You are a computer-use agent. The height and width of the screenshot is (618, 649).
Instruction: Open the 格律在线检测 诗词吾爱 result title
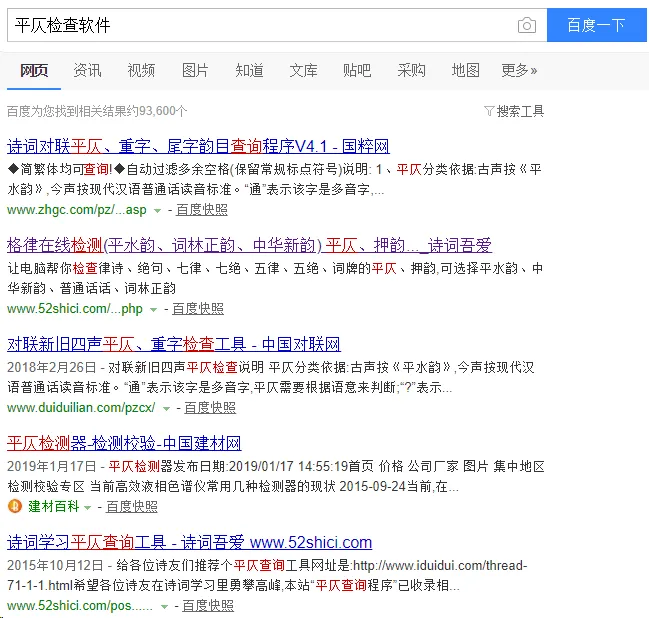(x=249, y=245)
